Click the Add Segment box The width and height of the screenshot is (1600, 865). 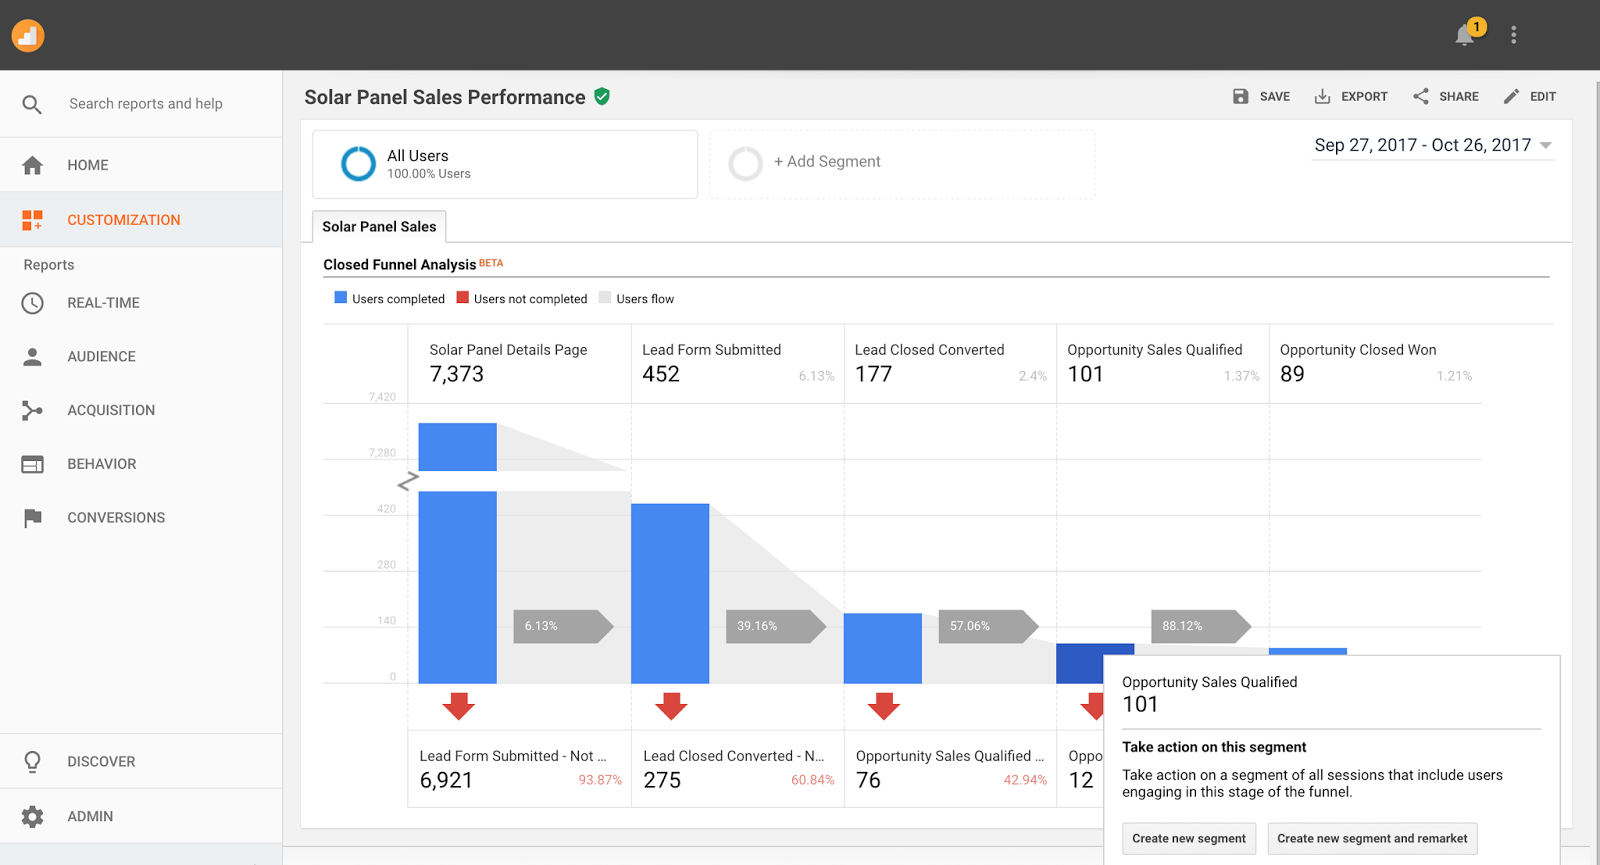[902, 163]
